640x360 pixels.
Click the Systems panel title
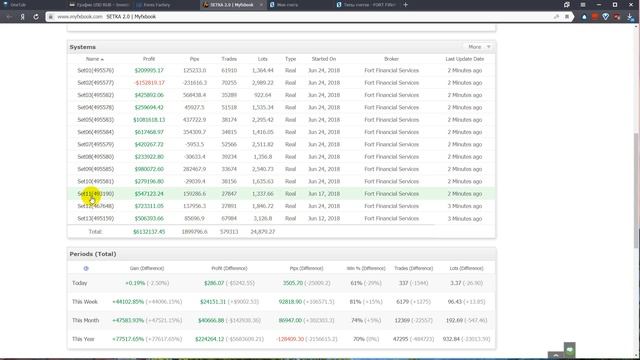82,47
